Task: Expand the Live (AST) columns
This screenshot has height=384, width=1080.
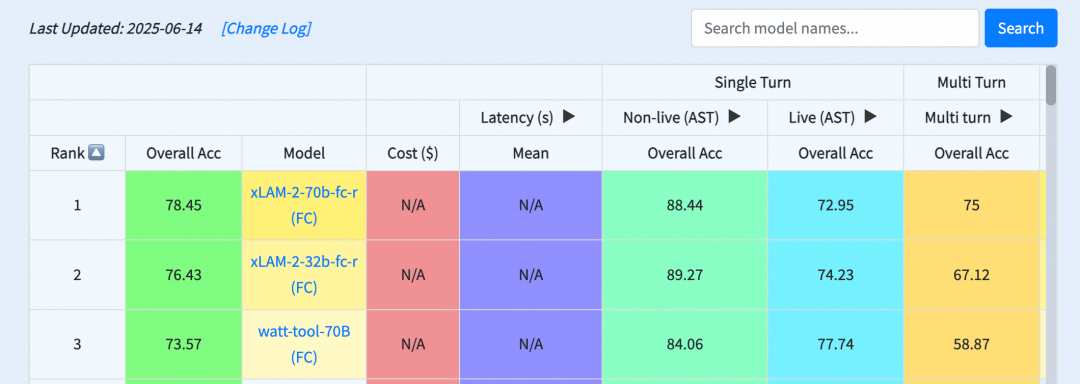Action: pos(870,117)
